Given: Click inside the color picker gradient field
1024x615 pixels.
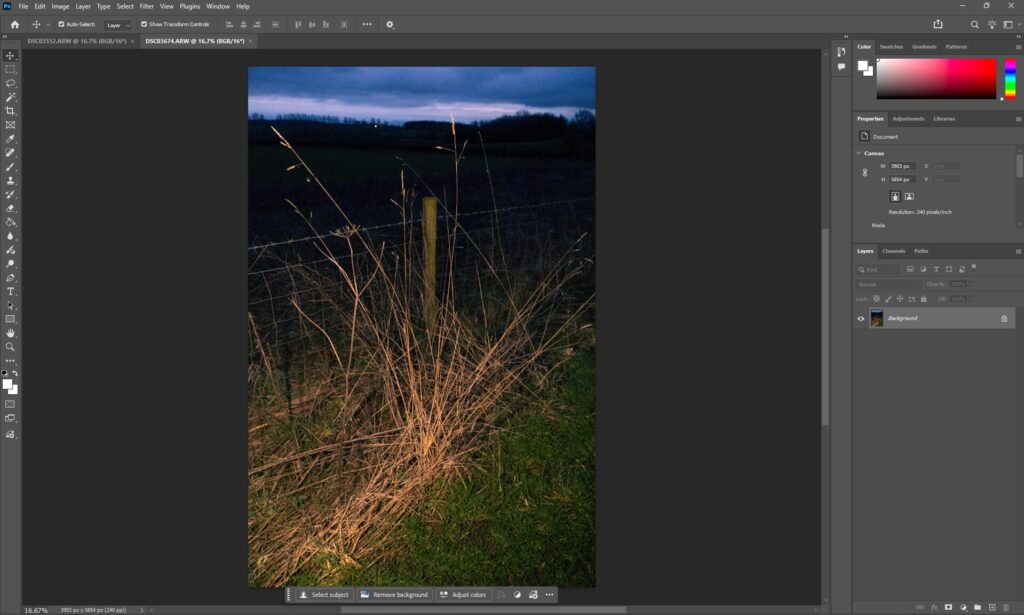Looking at the screenshot, I should tap(936, 78).
